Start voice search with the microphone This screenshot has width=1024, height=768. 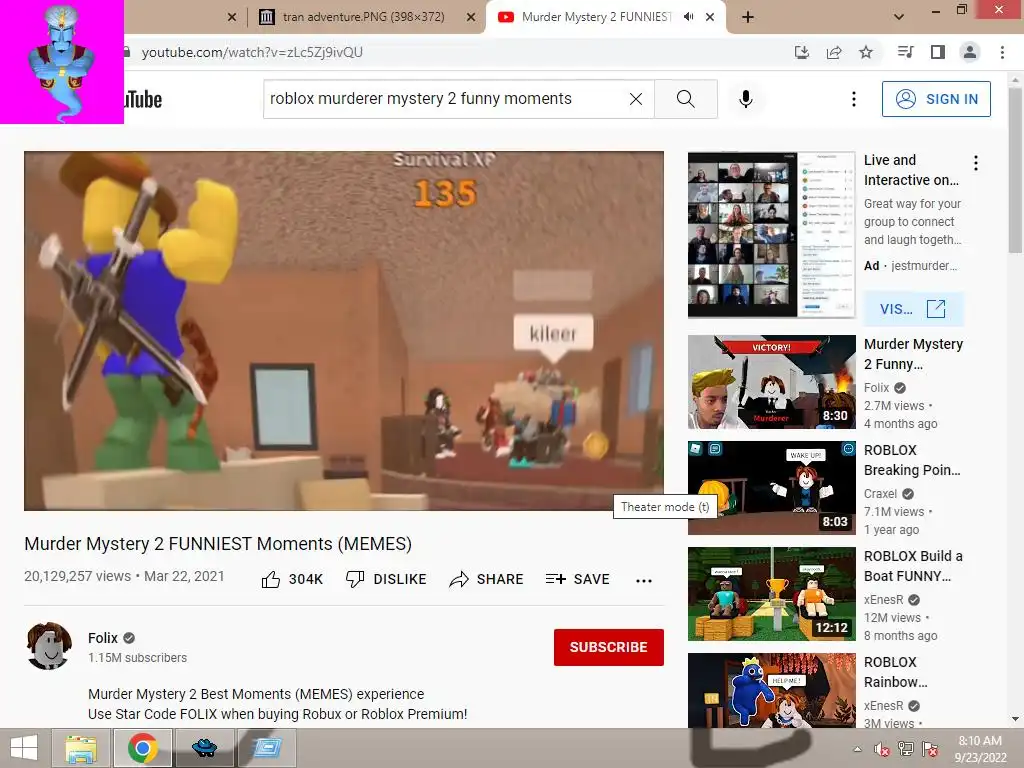pos(746,99)
